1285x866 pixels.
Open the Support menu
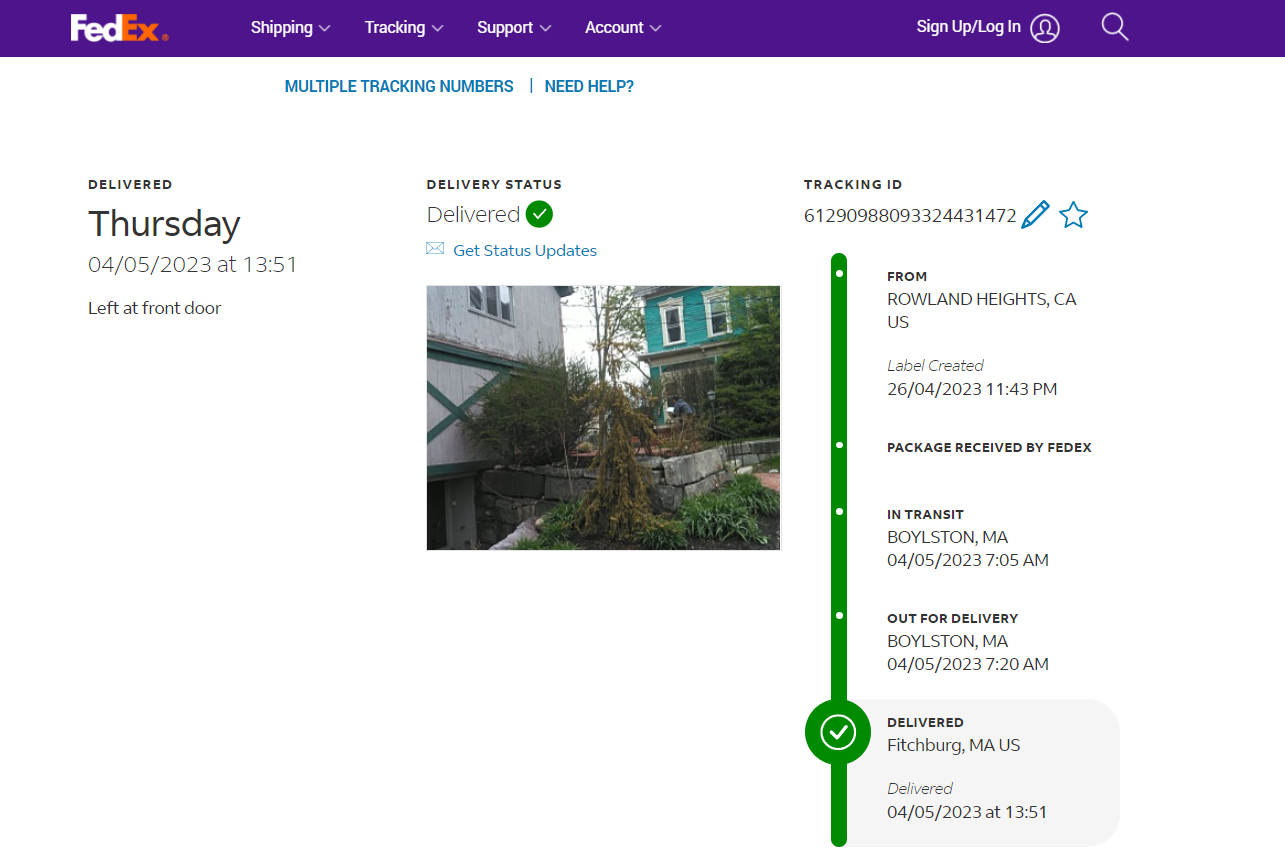coord(514,28)
